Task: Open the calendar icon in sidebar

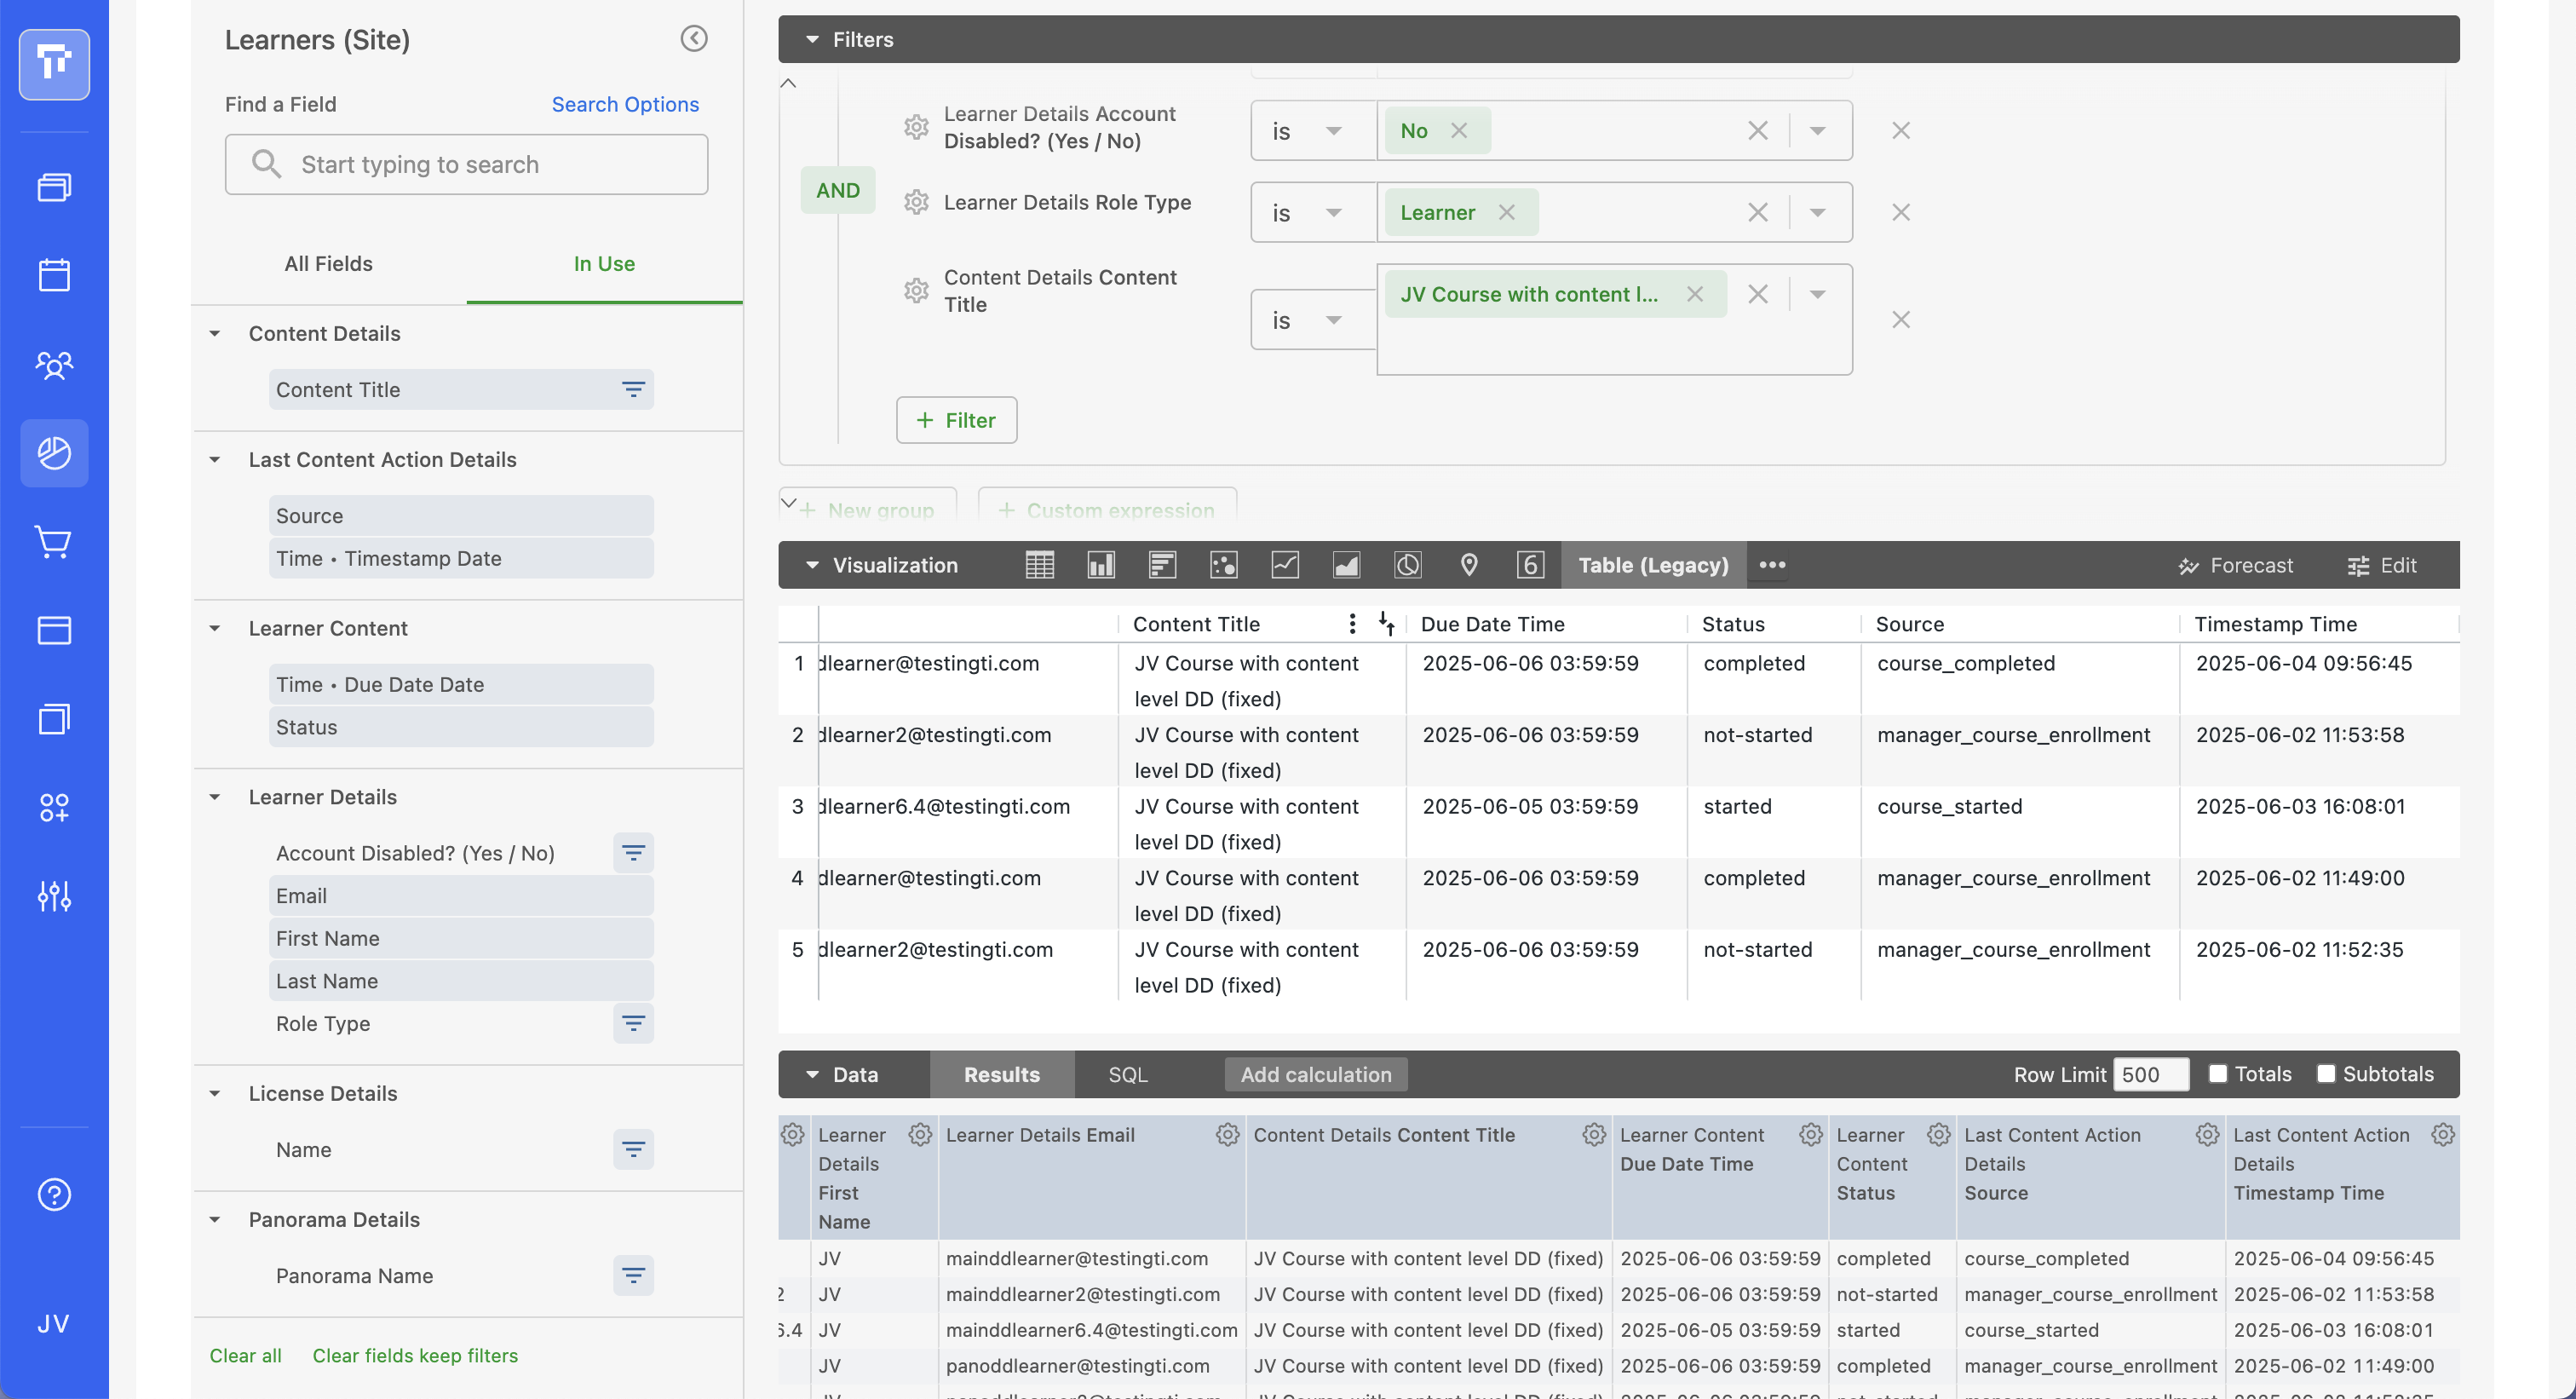Action: point(54,275)
